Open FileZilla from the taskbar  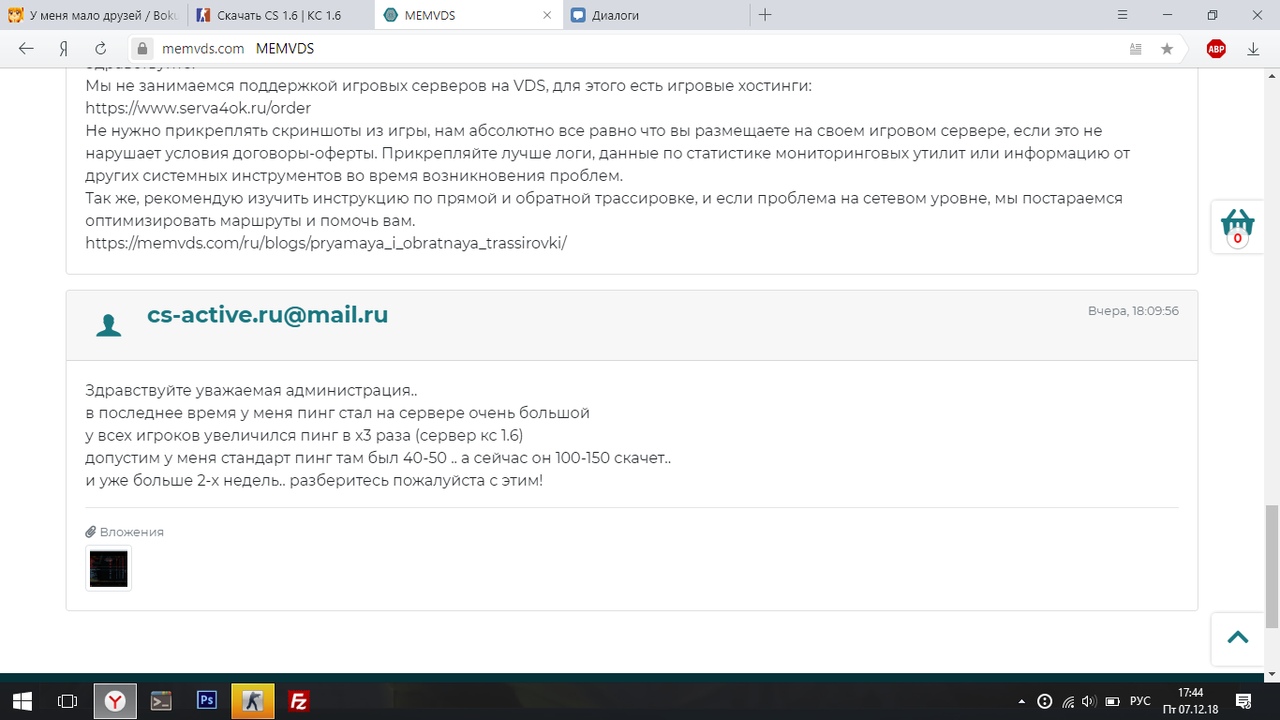(x=298, y=701)
